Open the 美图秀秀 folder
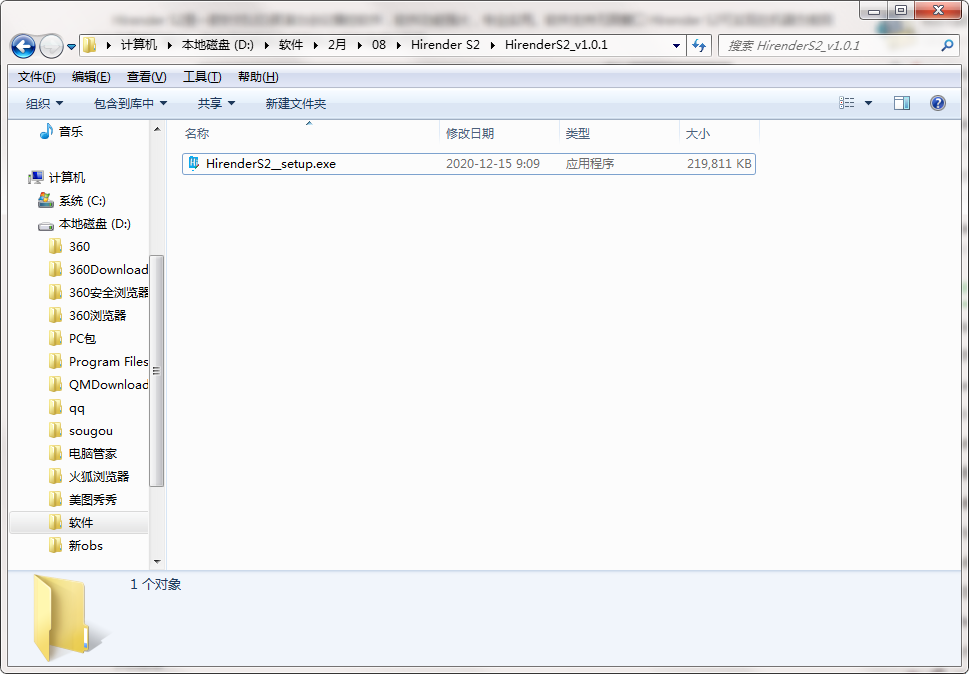Image resolution: width=969 pixels, height=674 pixels. point(93,500)
